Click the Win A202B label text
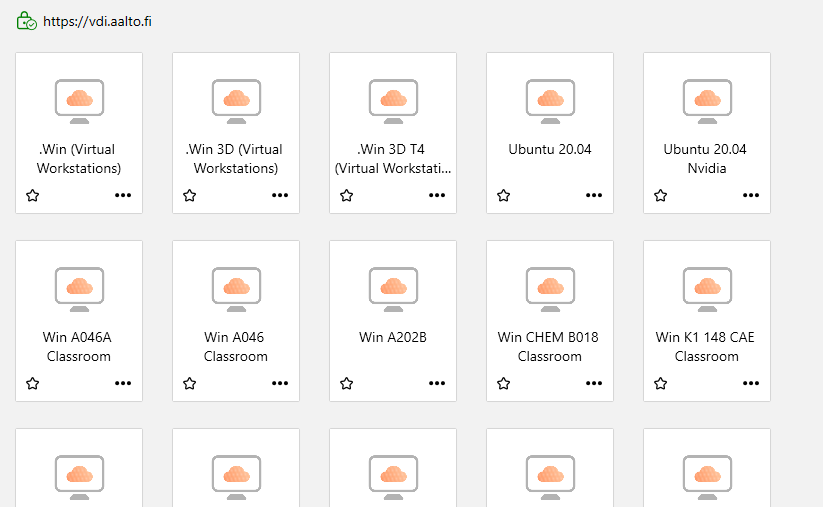The height and width of the screenshot is (507, 823). pyautogui.click(x=393, y=337)
